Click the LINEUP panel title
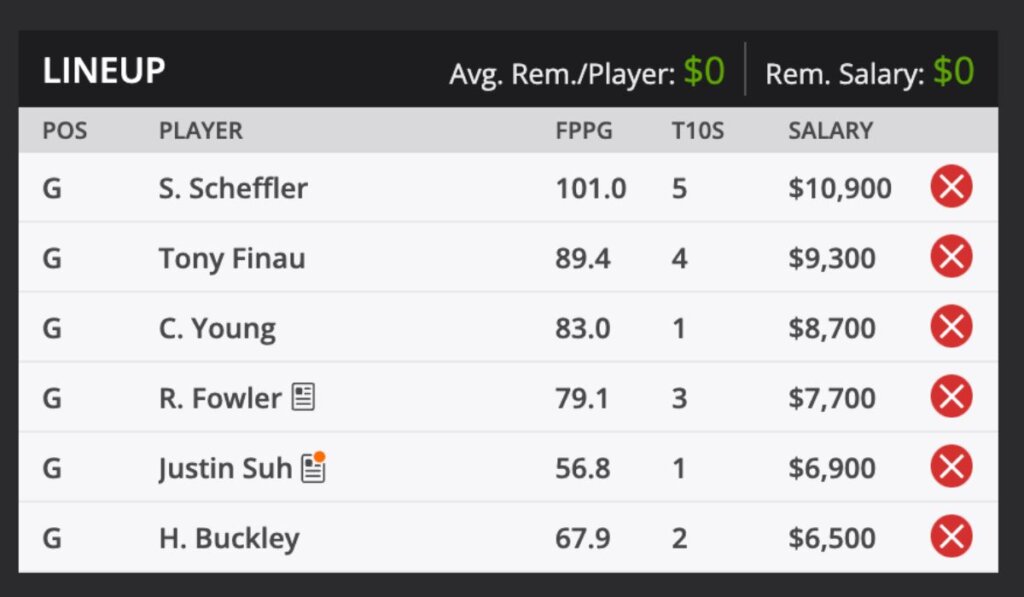 [x=103, y=70]
